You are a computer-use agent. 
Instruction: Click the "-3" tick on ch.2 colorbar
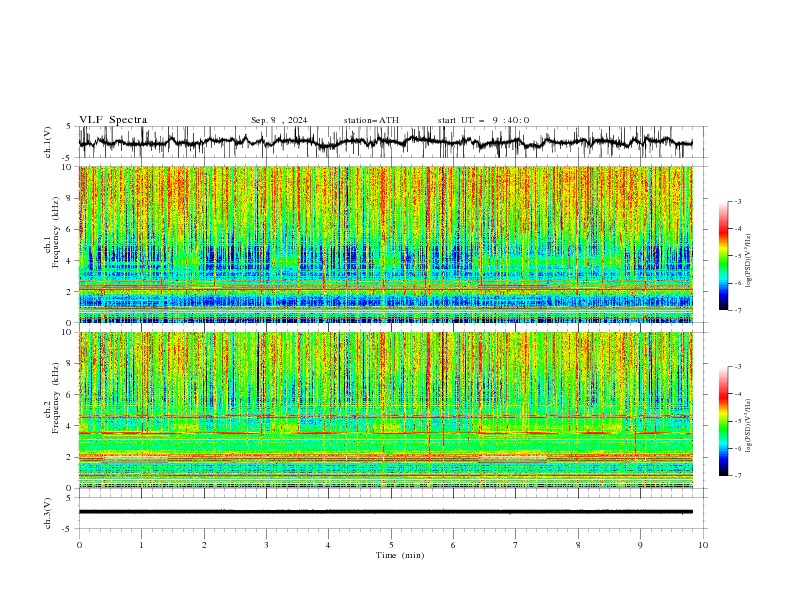(737, 367)
